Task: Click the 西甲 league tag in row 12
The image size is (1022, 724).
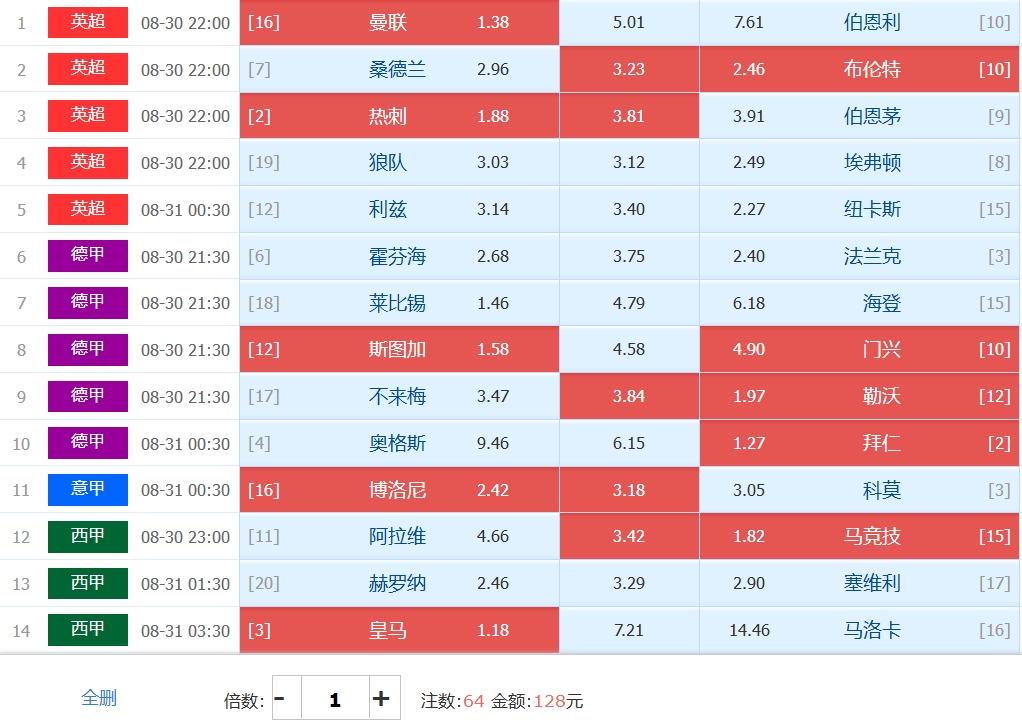Action: pos(88,536)
